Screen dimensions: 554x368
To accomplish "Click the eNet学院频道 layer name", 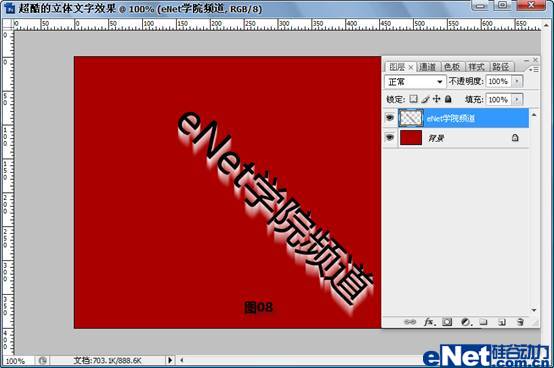I will 450,118.
